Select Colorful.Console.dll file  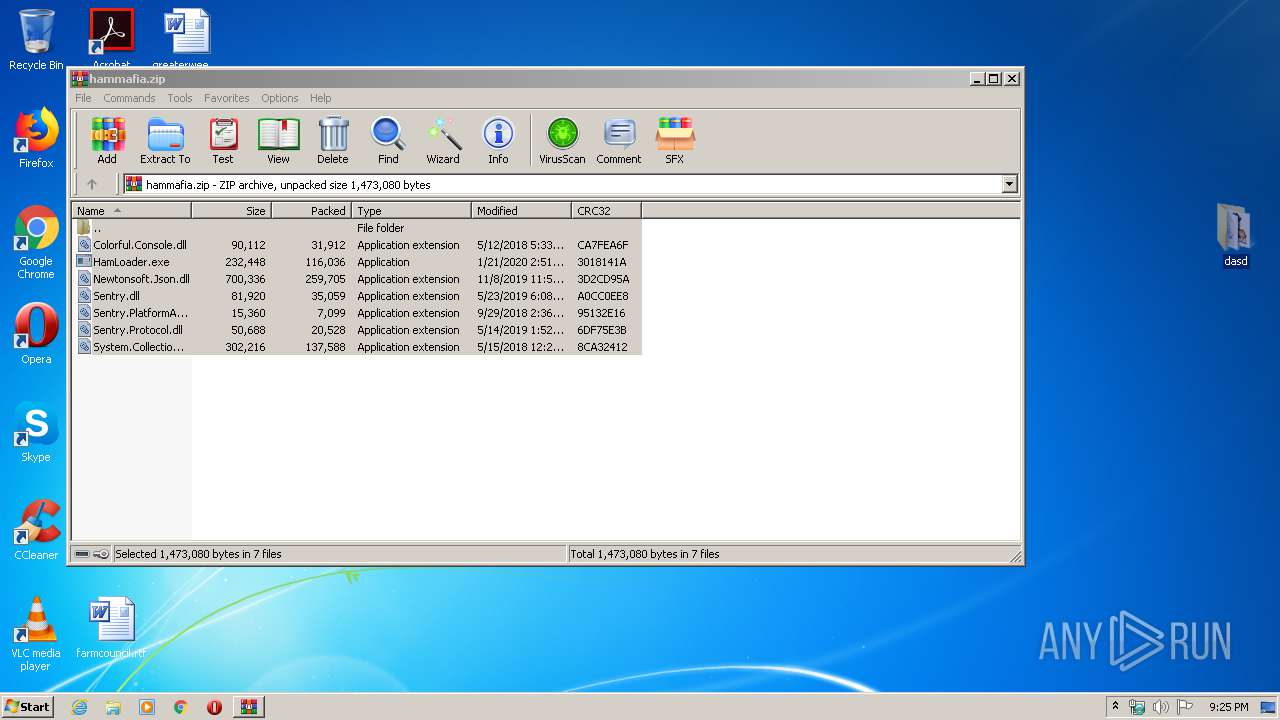coord(357,245)
